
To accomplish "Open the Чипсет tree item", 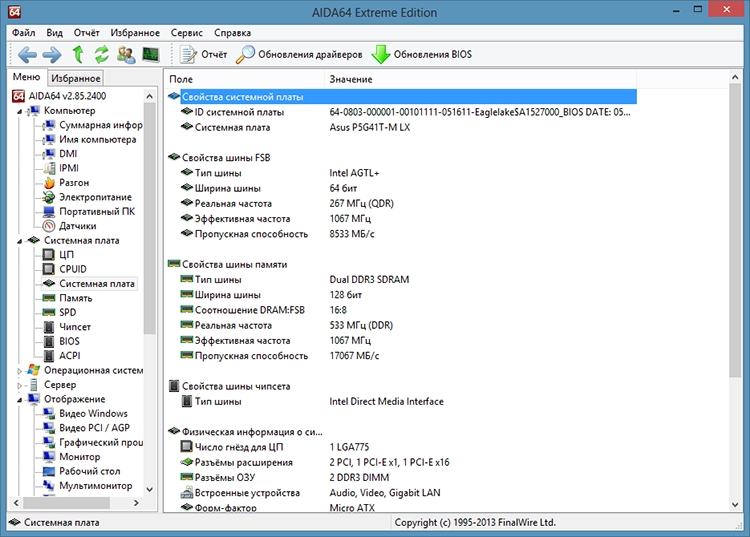I will pyautogui.click(x=75, y=327).
